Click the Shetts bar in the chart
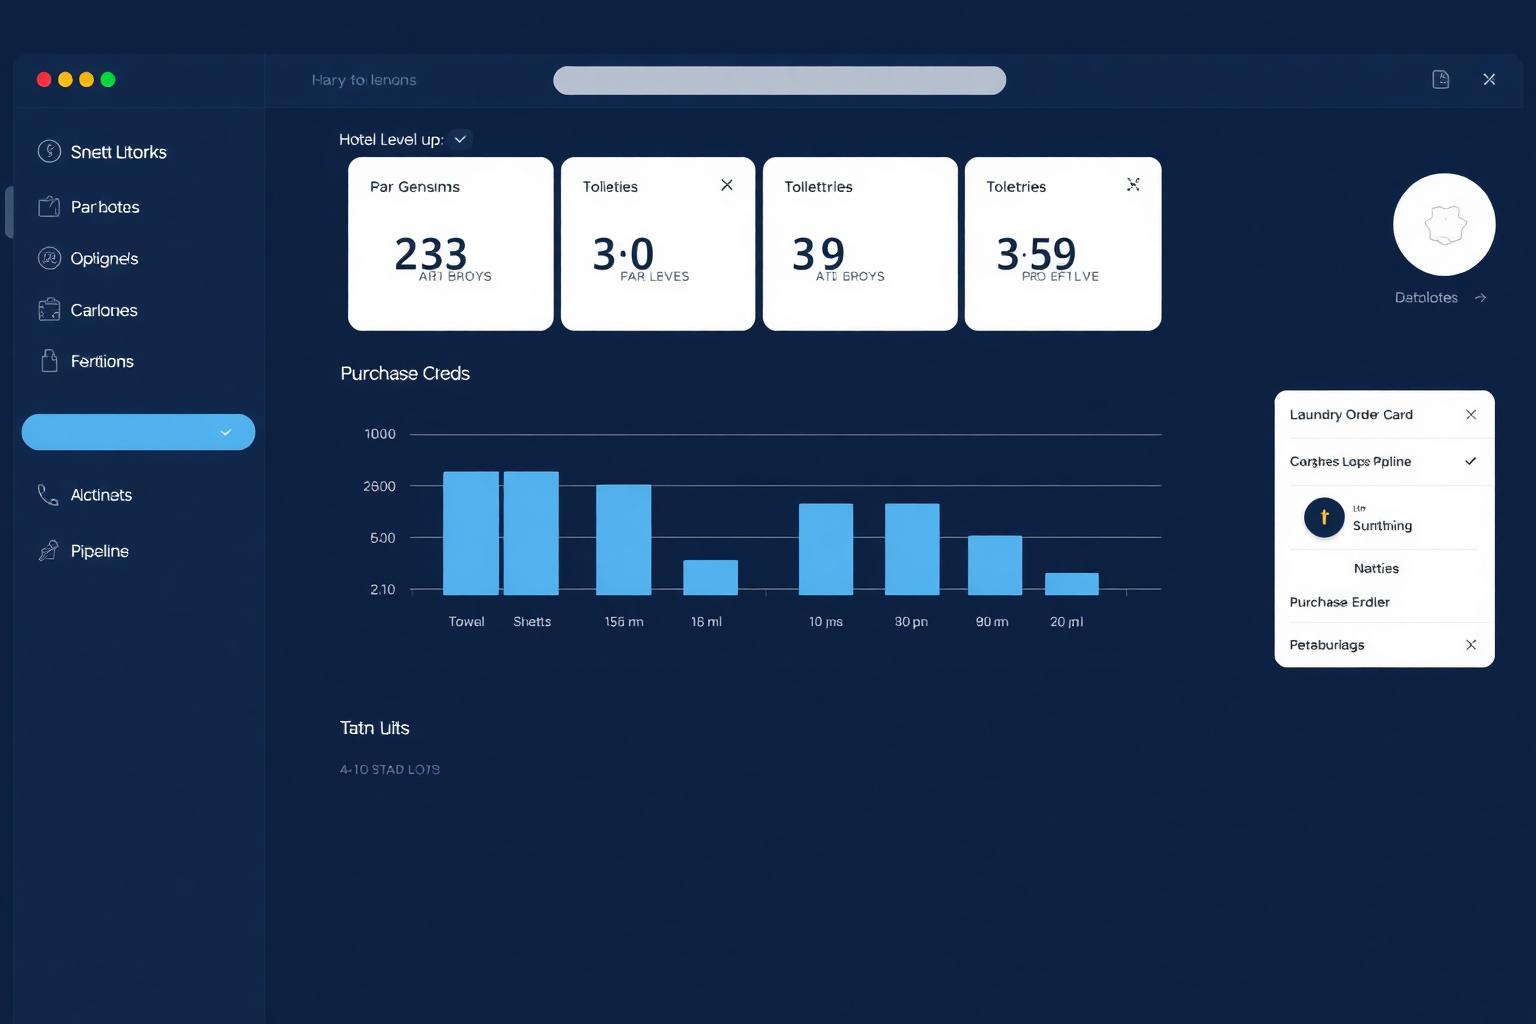This screenshot has width=1536, height=1024. pos(531,533)
